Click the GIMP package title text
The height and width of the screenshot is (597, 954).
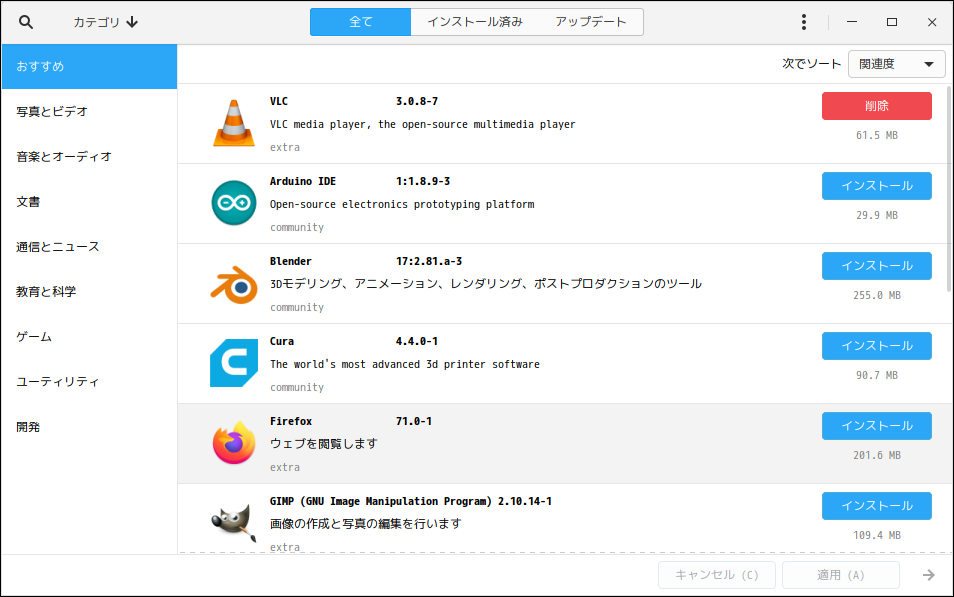coord(381,501)
